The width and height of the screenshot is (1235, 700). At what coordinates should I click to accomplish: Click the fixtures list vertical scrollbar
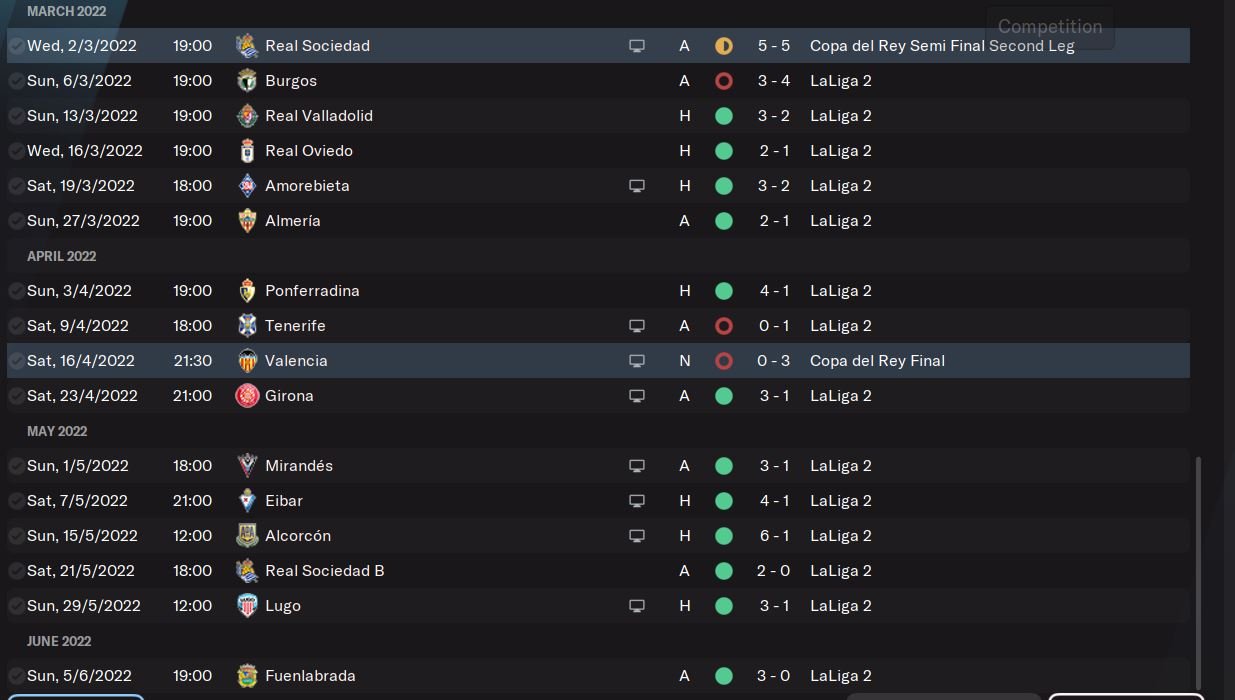[1198, 570]
